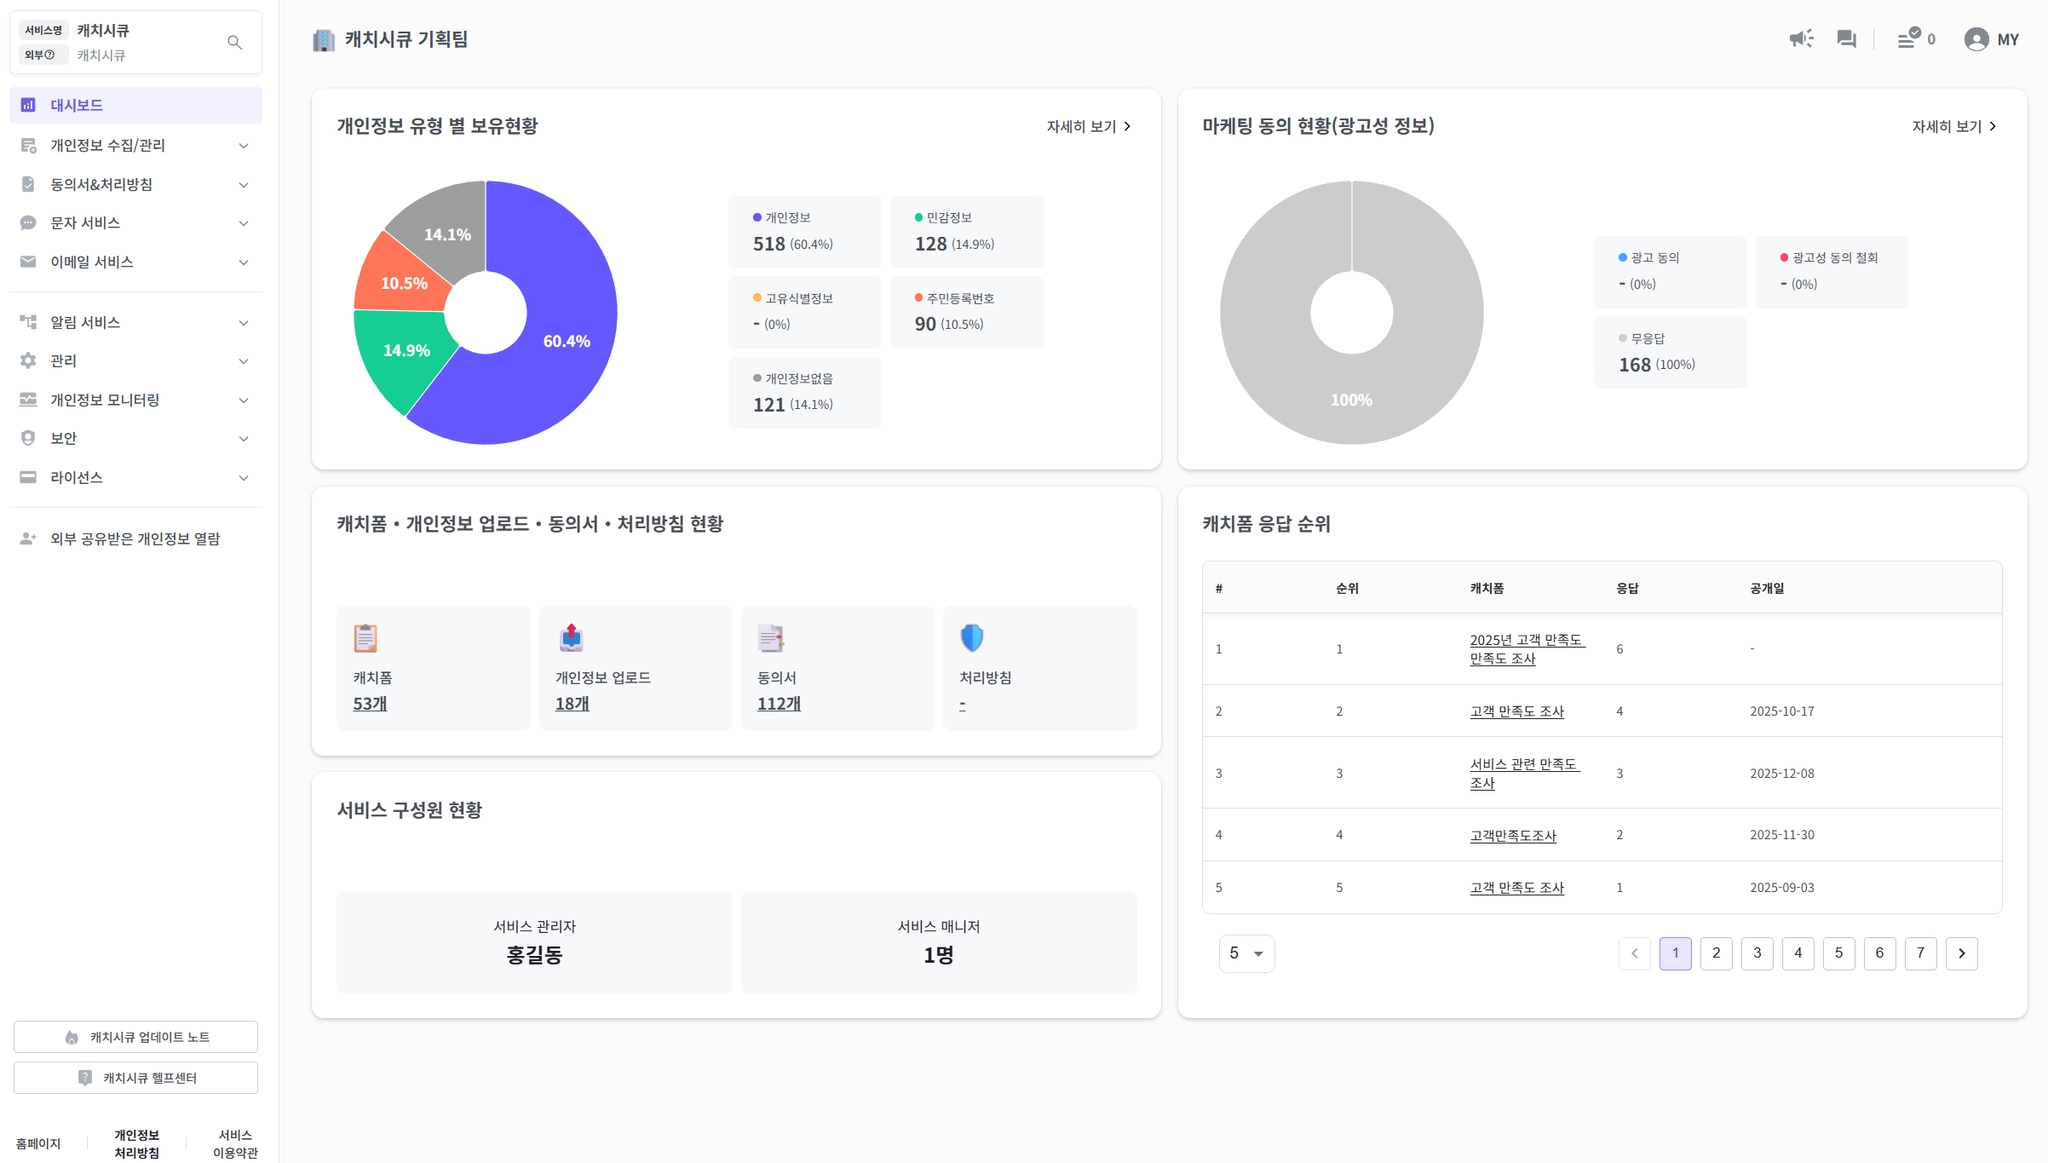Select the 대시보드 menu item

coord(135,105)
